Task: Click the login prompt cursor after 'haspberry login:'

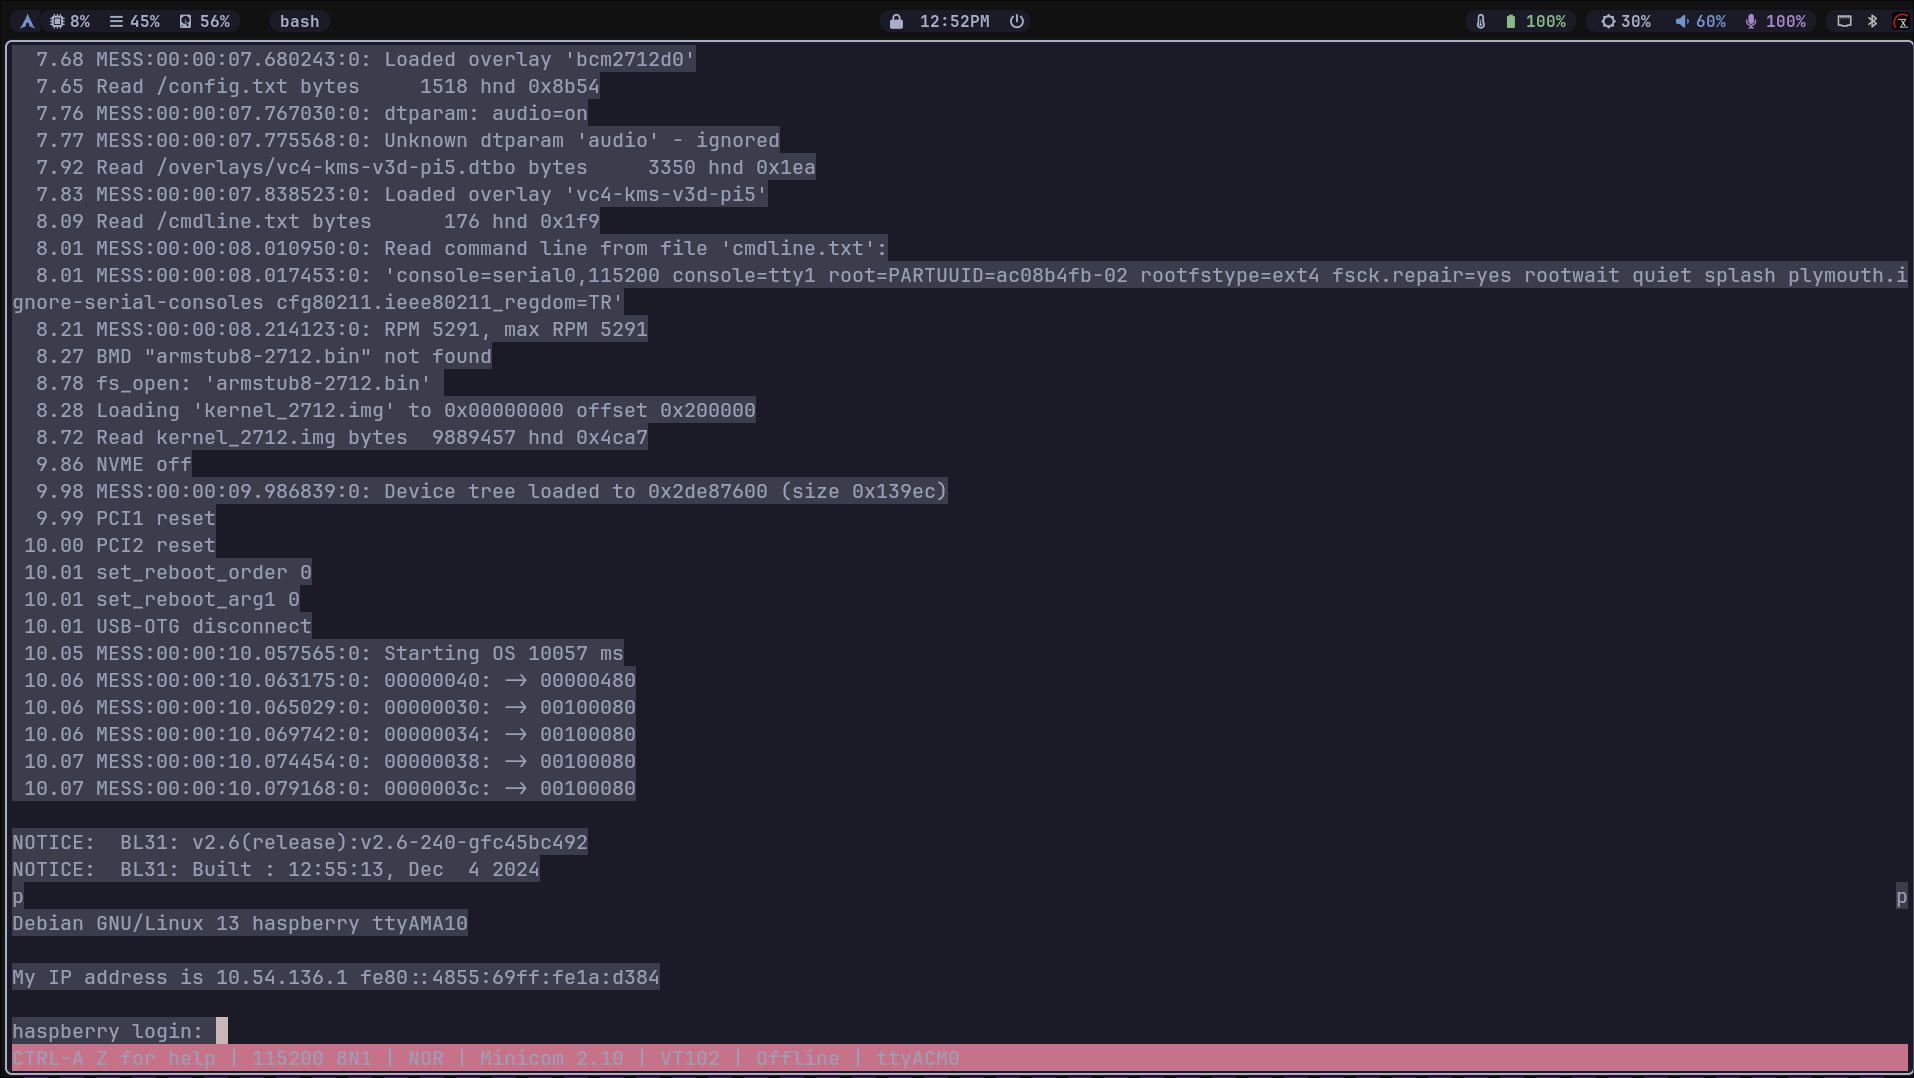Action: pos(222,1031)
